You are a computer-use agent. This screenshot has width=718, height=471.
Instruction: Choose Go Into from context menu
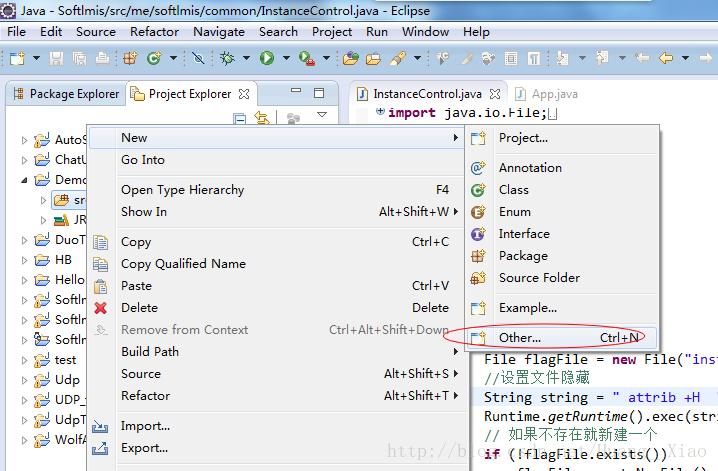click(276, 160)
